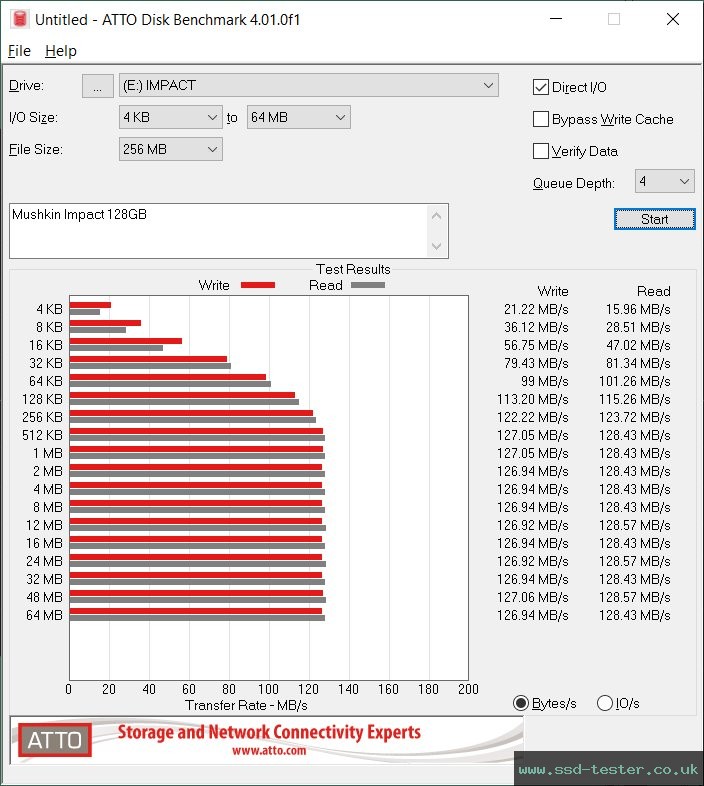The height and width of the screenshot is (786, 704).
Task: Open the 256 MB File Size dropdown
Action: [x=170, y=149]
